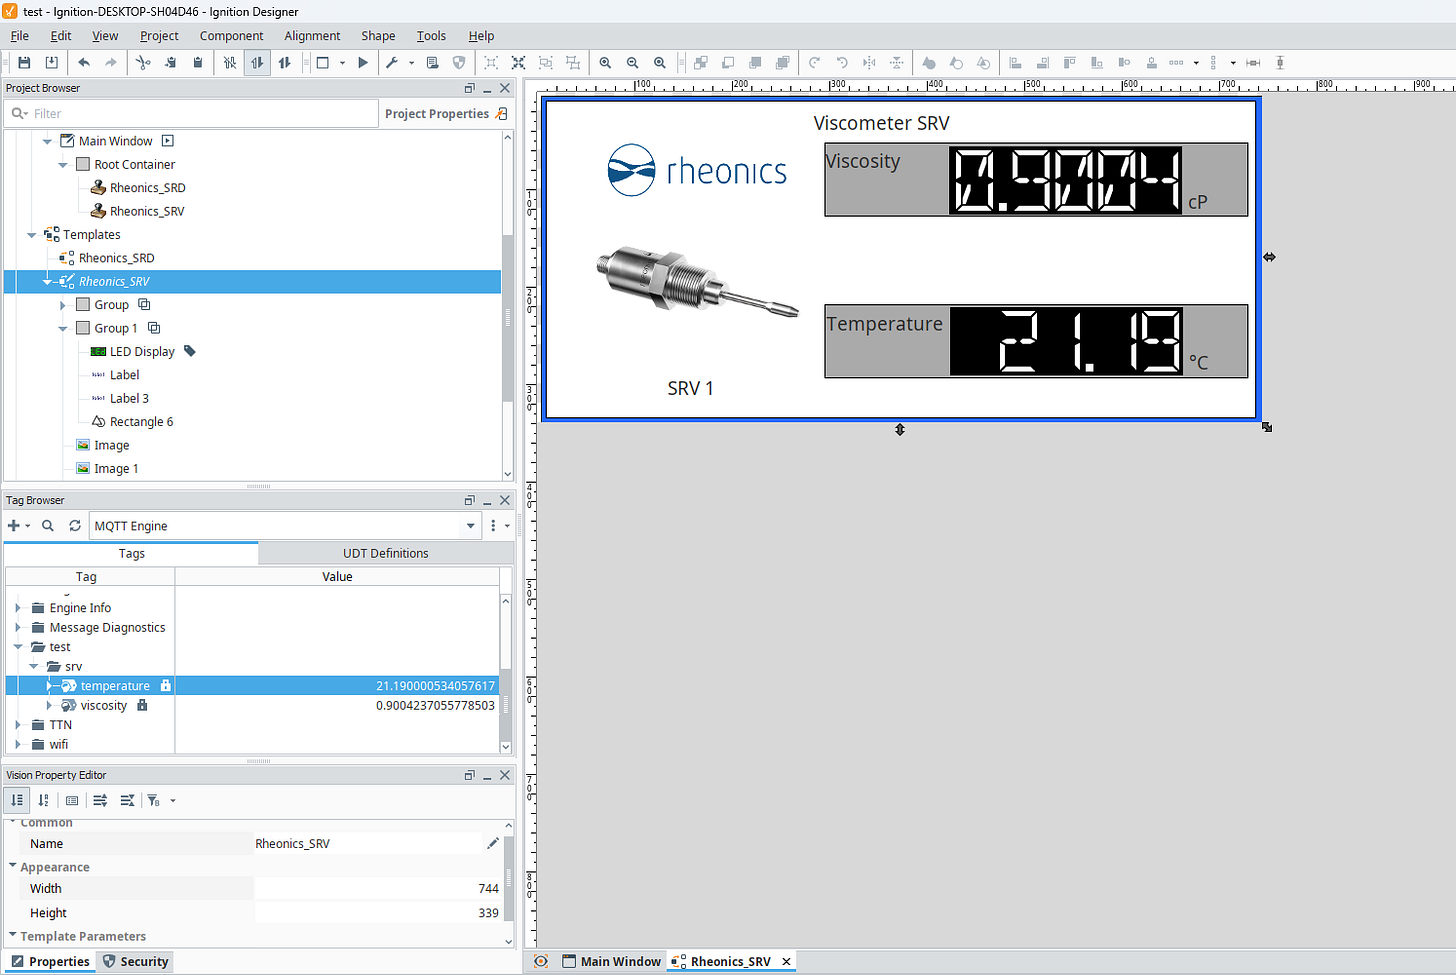Expand the Group node under Rheonics_SRV
The image size is (1456, 975).
click(63, 305)
